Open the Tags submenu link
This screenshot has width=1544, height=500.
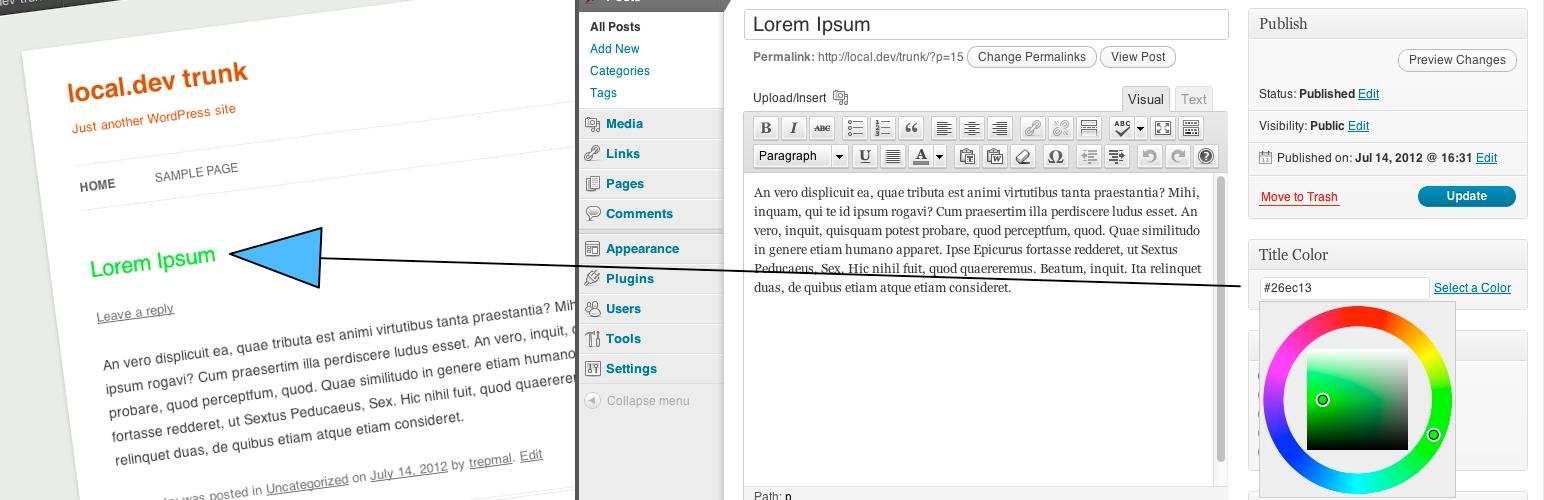pos(603,93)
